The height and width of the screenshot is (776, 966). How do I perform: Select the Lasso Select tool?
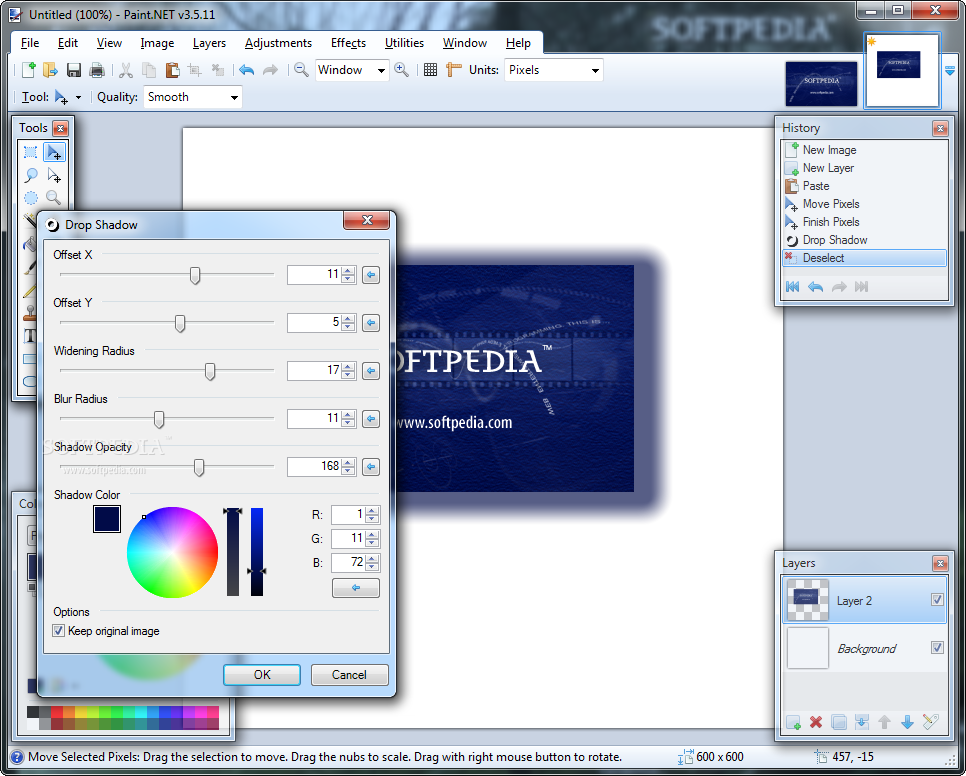coord(31,176)
